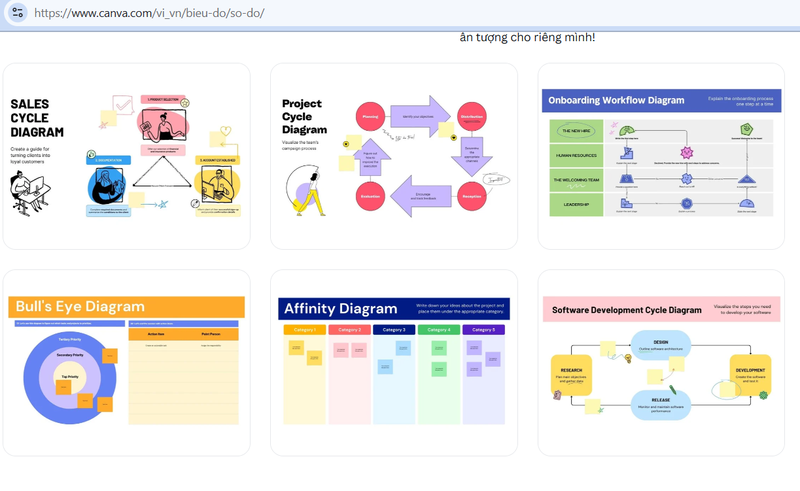This screenshot has width=800, height=491.
Task: Select the browser address bar URL
Action: (x=149, y=13)
